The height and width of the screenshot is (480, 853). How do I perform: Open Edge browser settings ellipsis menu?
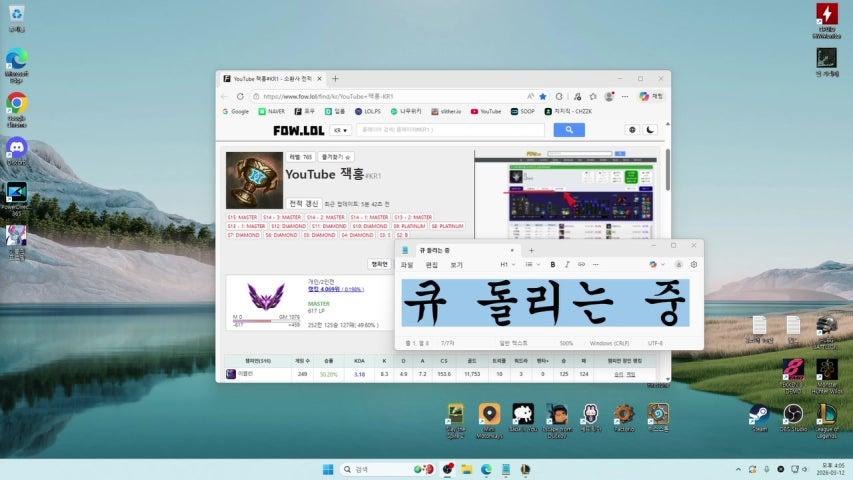tap(625, 96)
